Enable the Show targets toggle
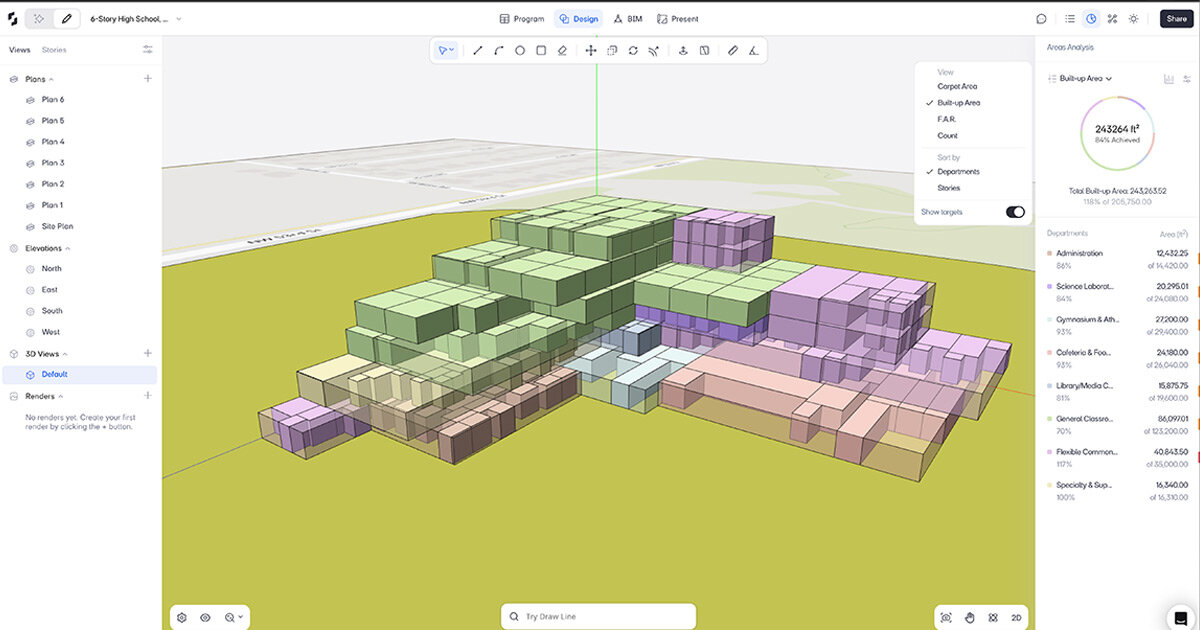 [1016, 212]
